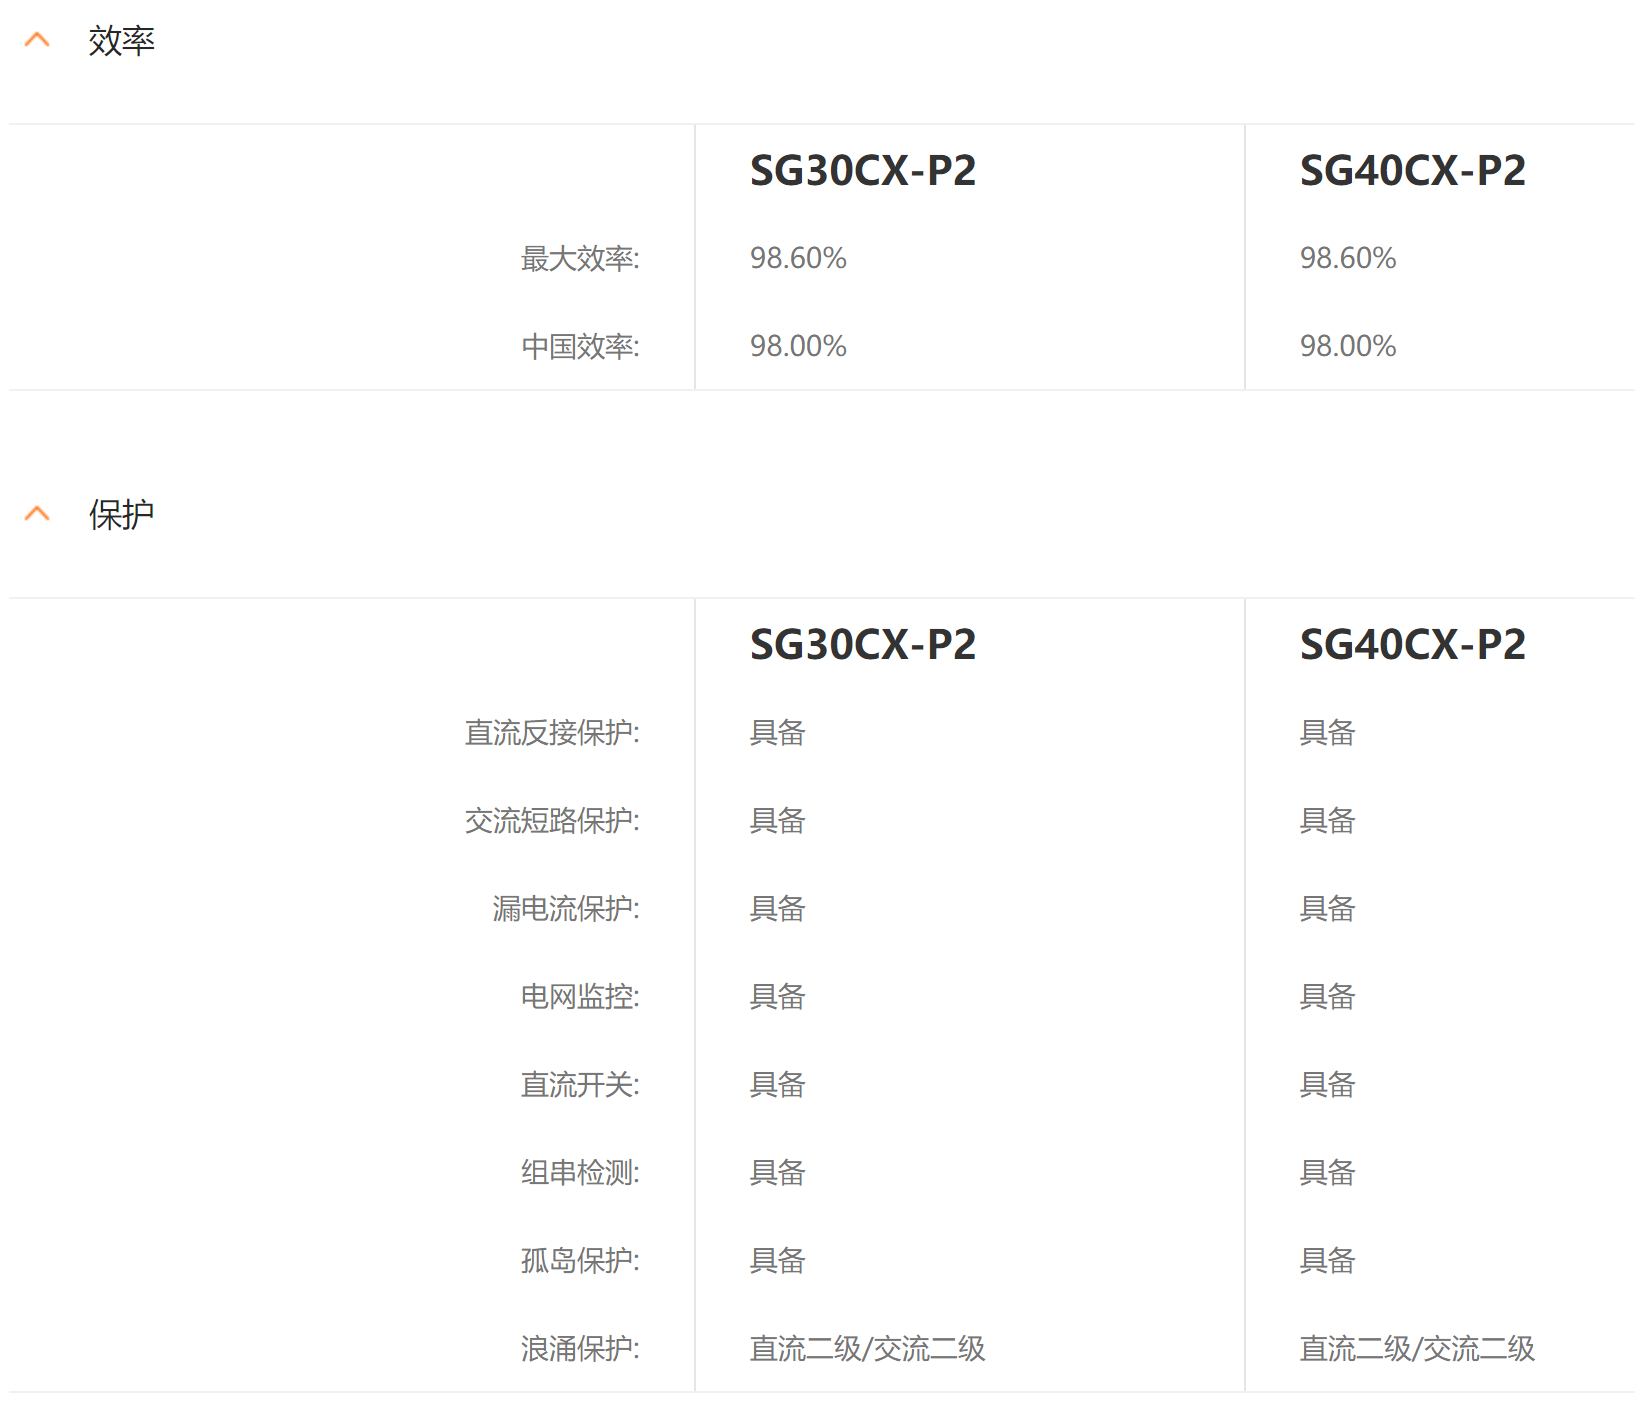
Task: Click the 组串检测 row label
Action: [579, 1173]
